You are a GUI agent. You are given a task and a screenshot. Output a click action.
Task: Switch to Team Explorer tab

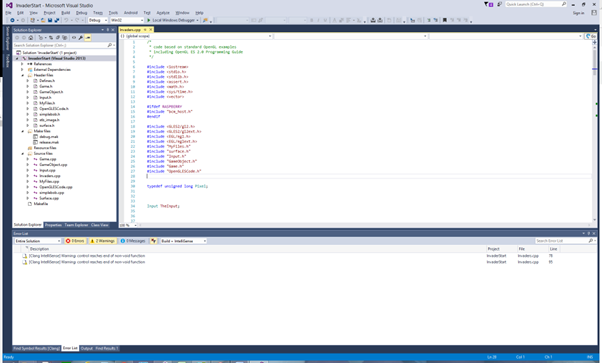76,225
